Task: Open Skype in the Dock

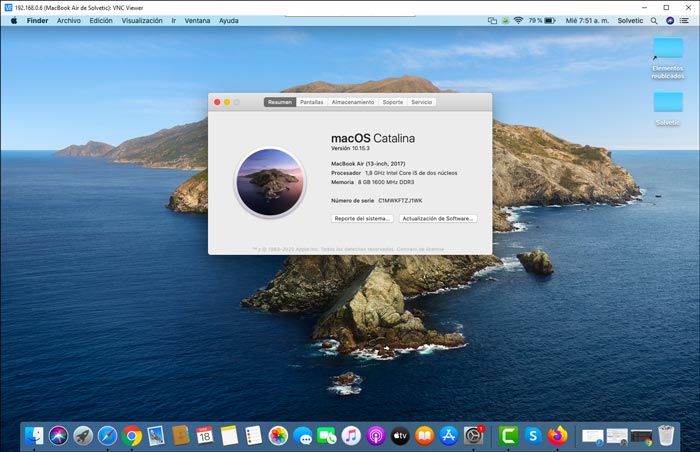Action: point(533,435)
